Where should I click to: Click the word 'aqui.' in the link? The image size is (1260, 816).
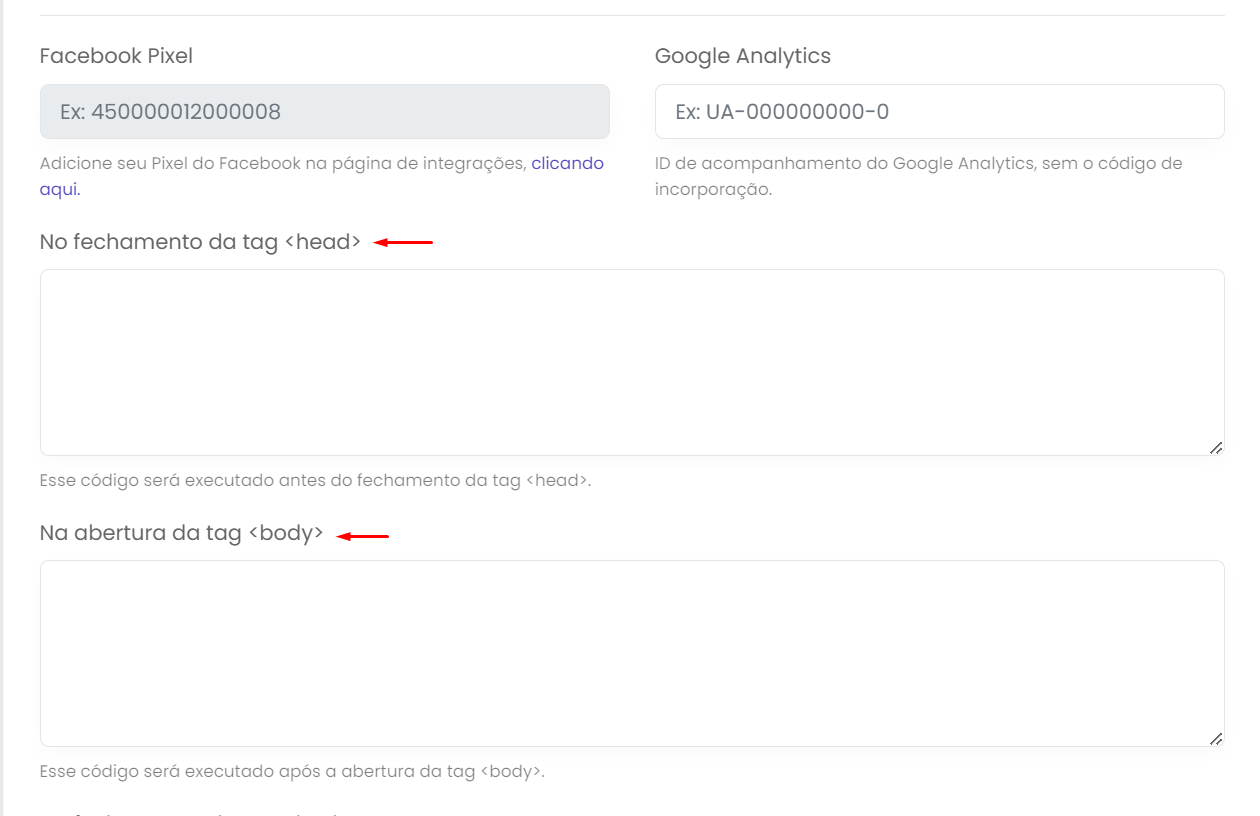click(x=60, y=189)
